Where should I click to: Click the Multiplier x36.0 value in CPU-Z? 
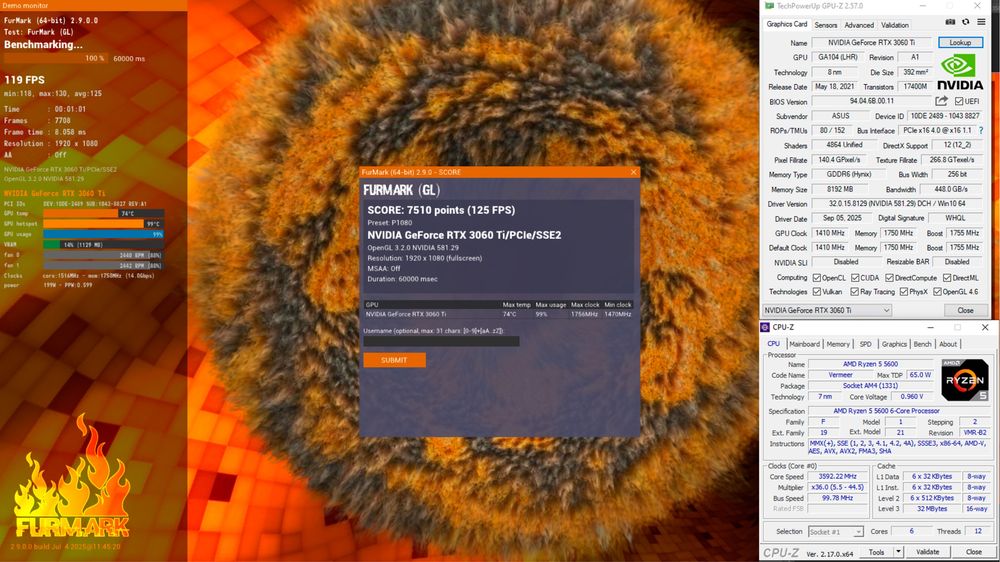coord(837,487)
